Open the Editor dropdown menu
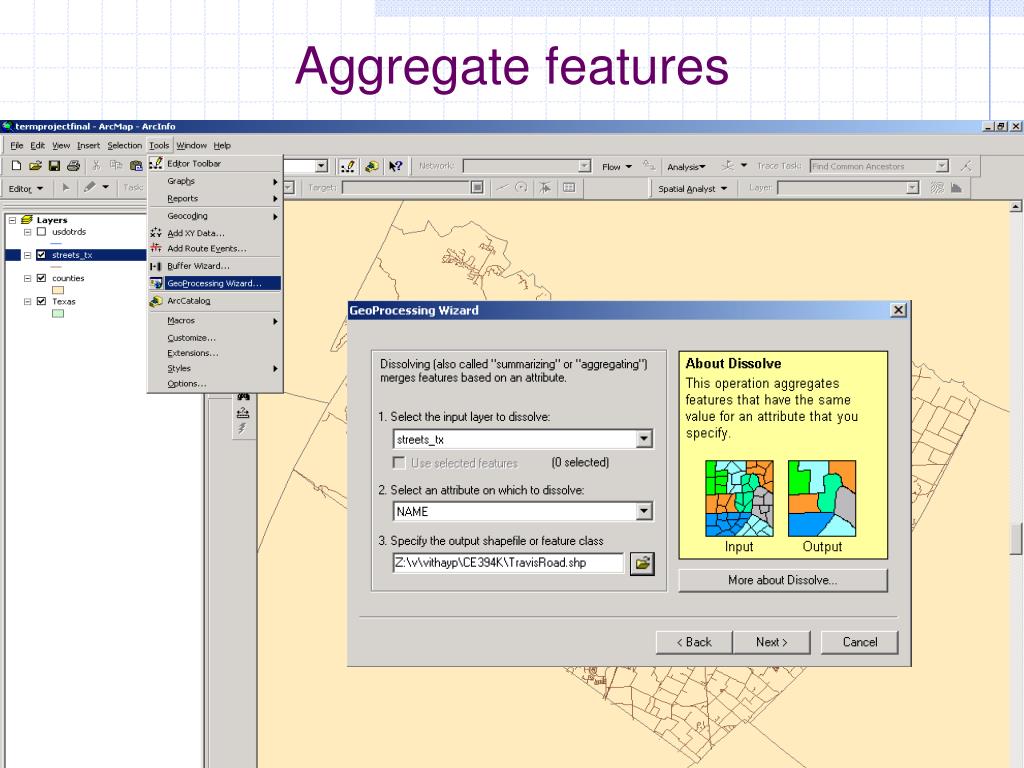 25,189
